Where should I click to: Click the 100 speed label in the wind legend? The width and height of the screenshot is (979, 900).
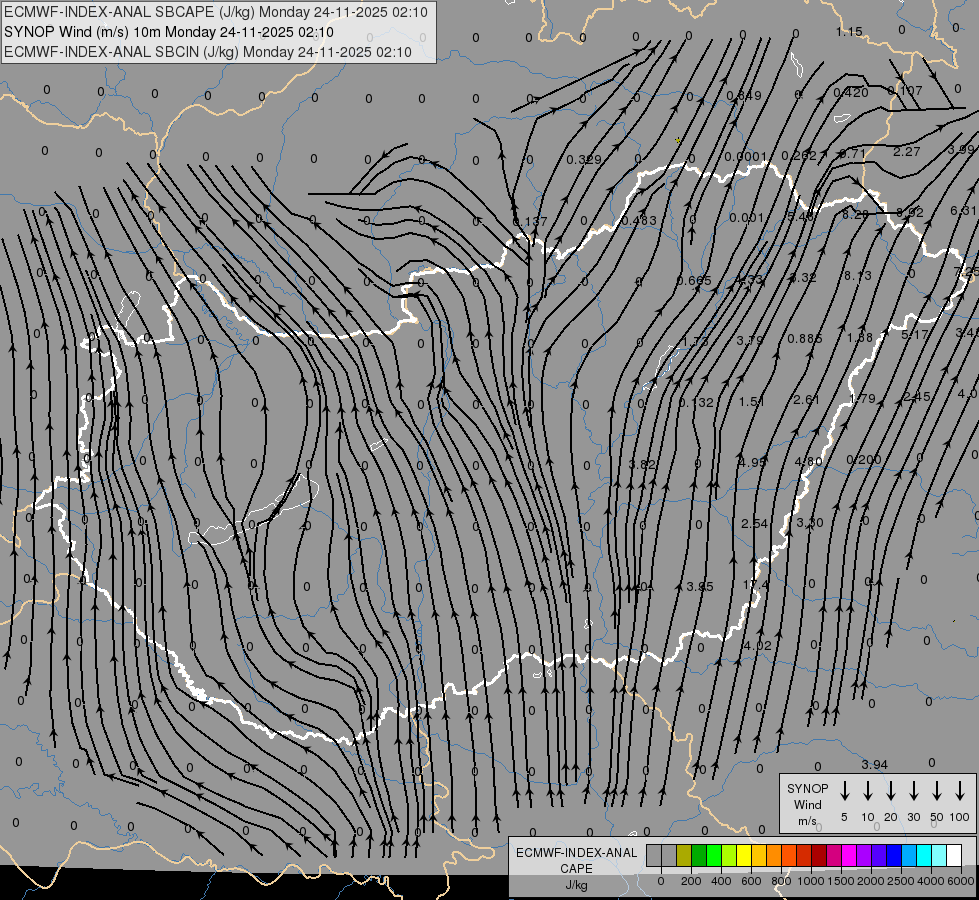[x=960, y=817]
